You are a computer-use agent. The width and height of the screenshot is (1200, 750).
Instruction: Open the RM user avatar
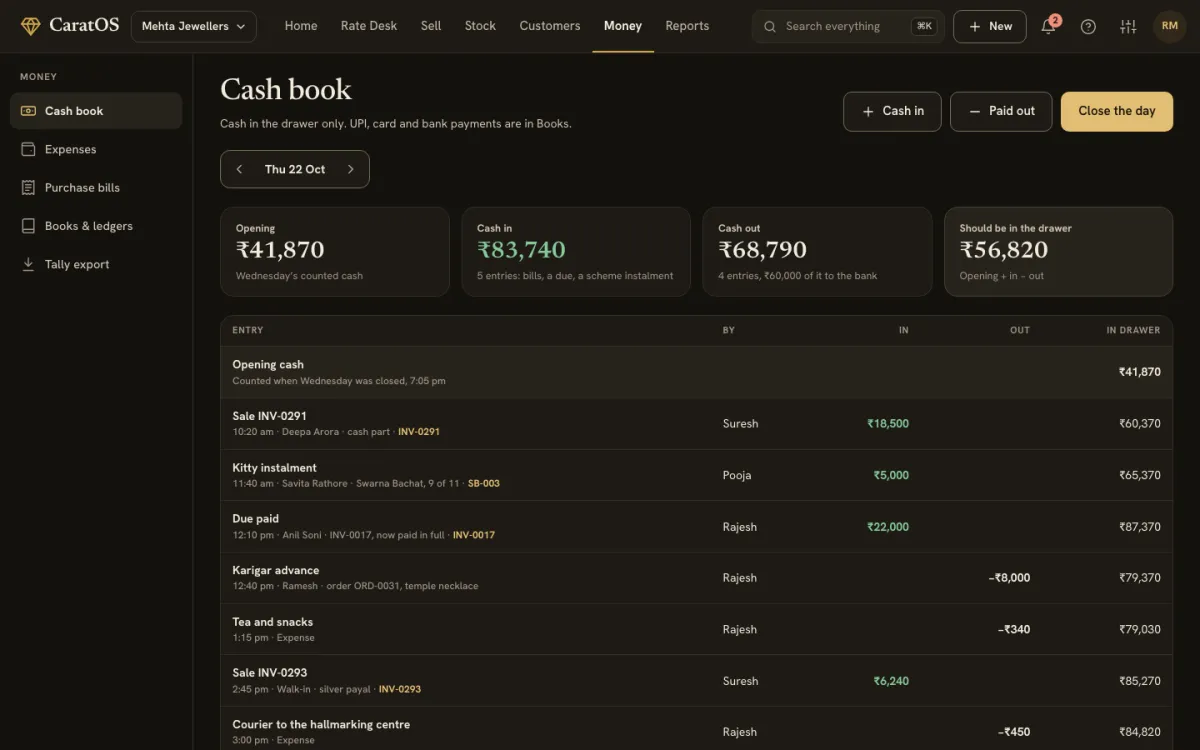click(x=1170, y=26)
